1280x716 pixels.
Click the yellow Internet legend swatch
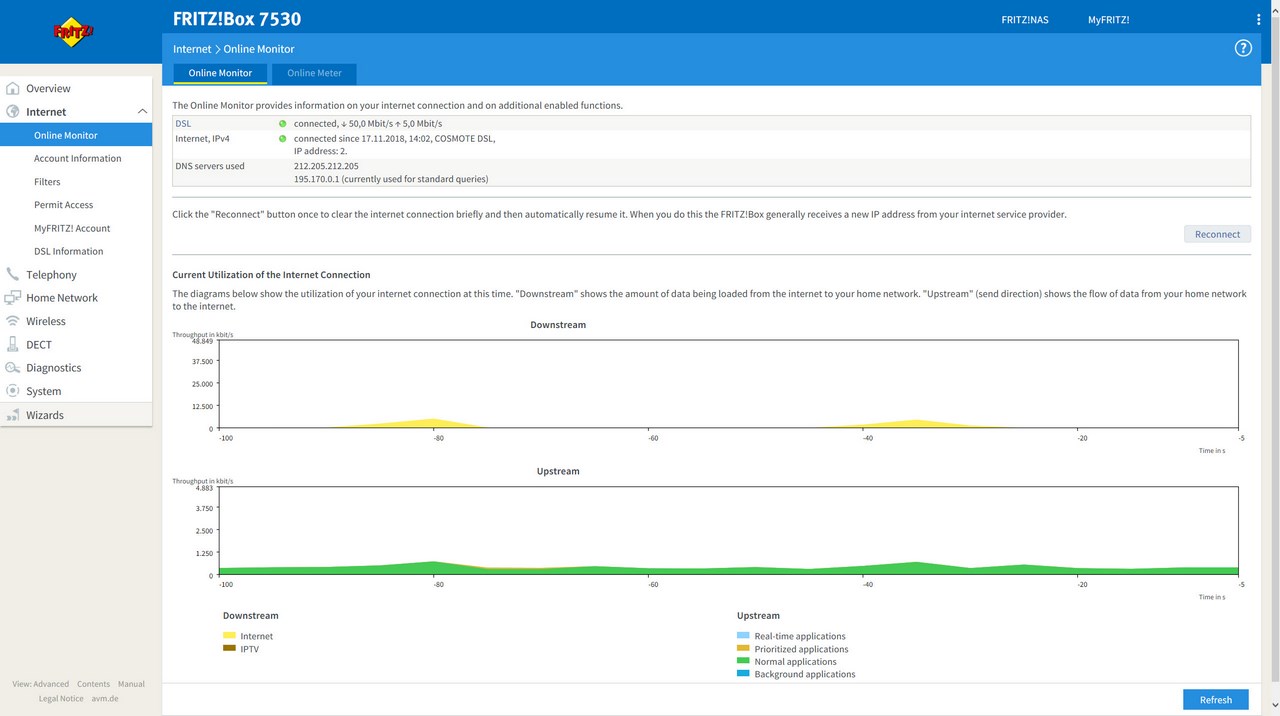tap(229, 635)
